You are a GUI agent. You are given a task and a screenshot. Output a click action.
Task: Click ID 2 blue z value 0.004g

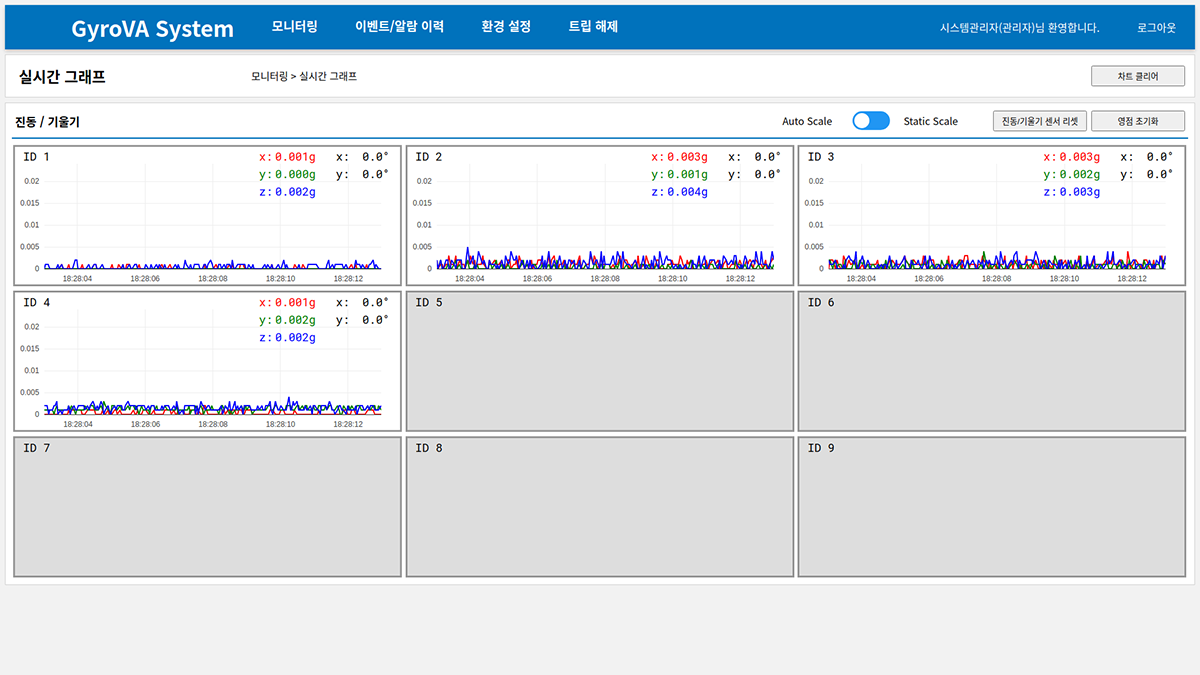(679, 192)
